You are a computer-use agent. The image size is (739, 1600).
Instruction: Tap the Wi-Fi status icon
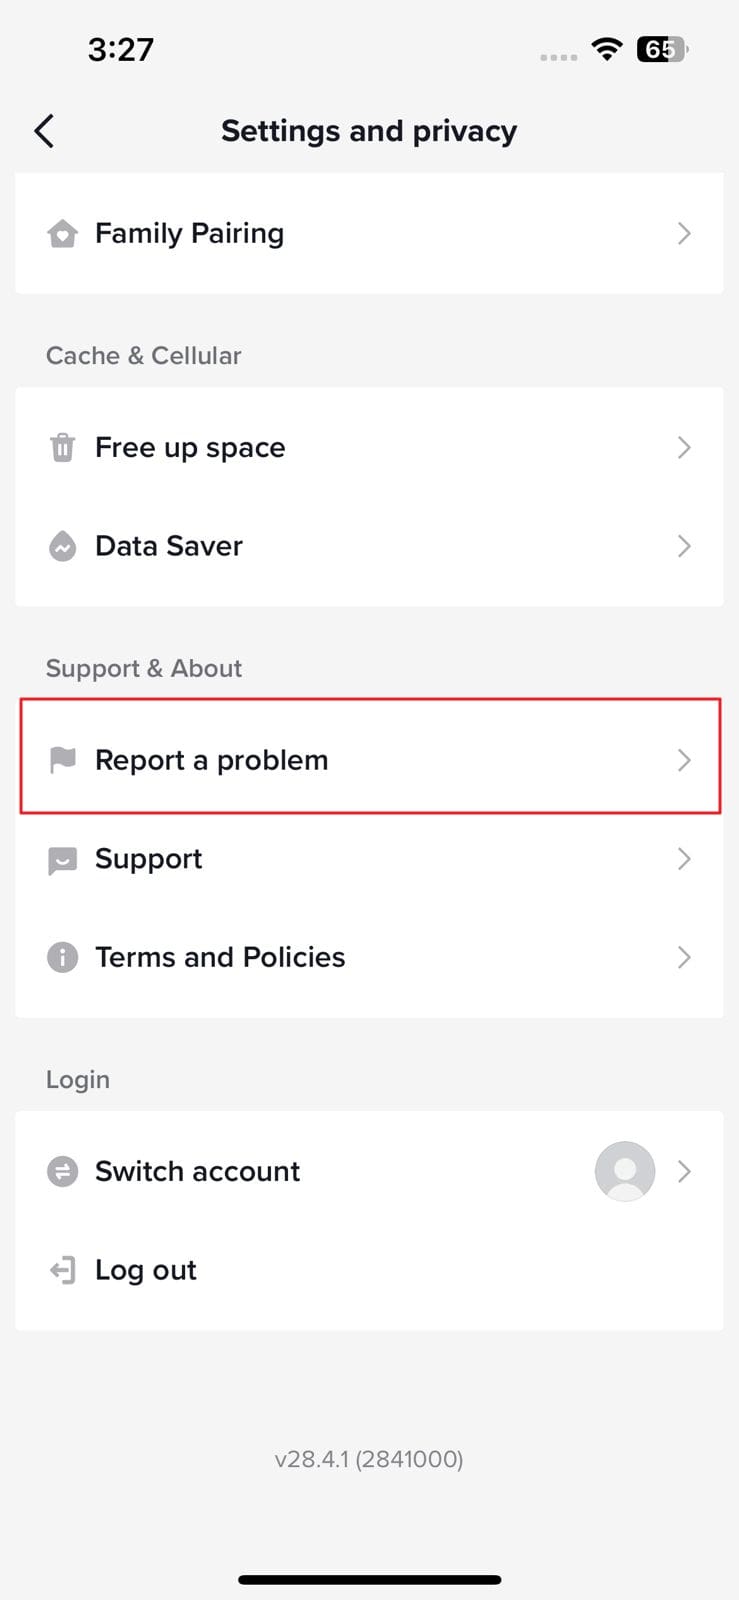(607, 48)
